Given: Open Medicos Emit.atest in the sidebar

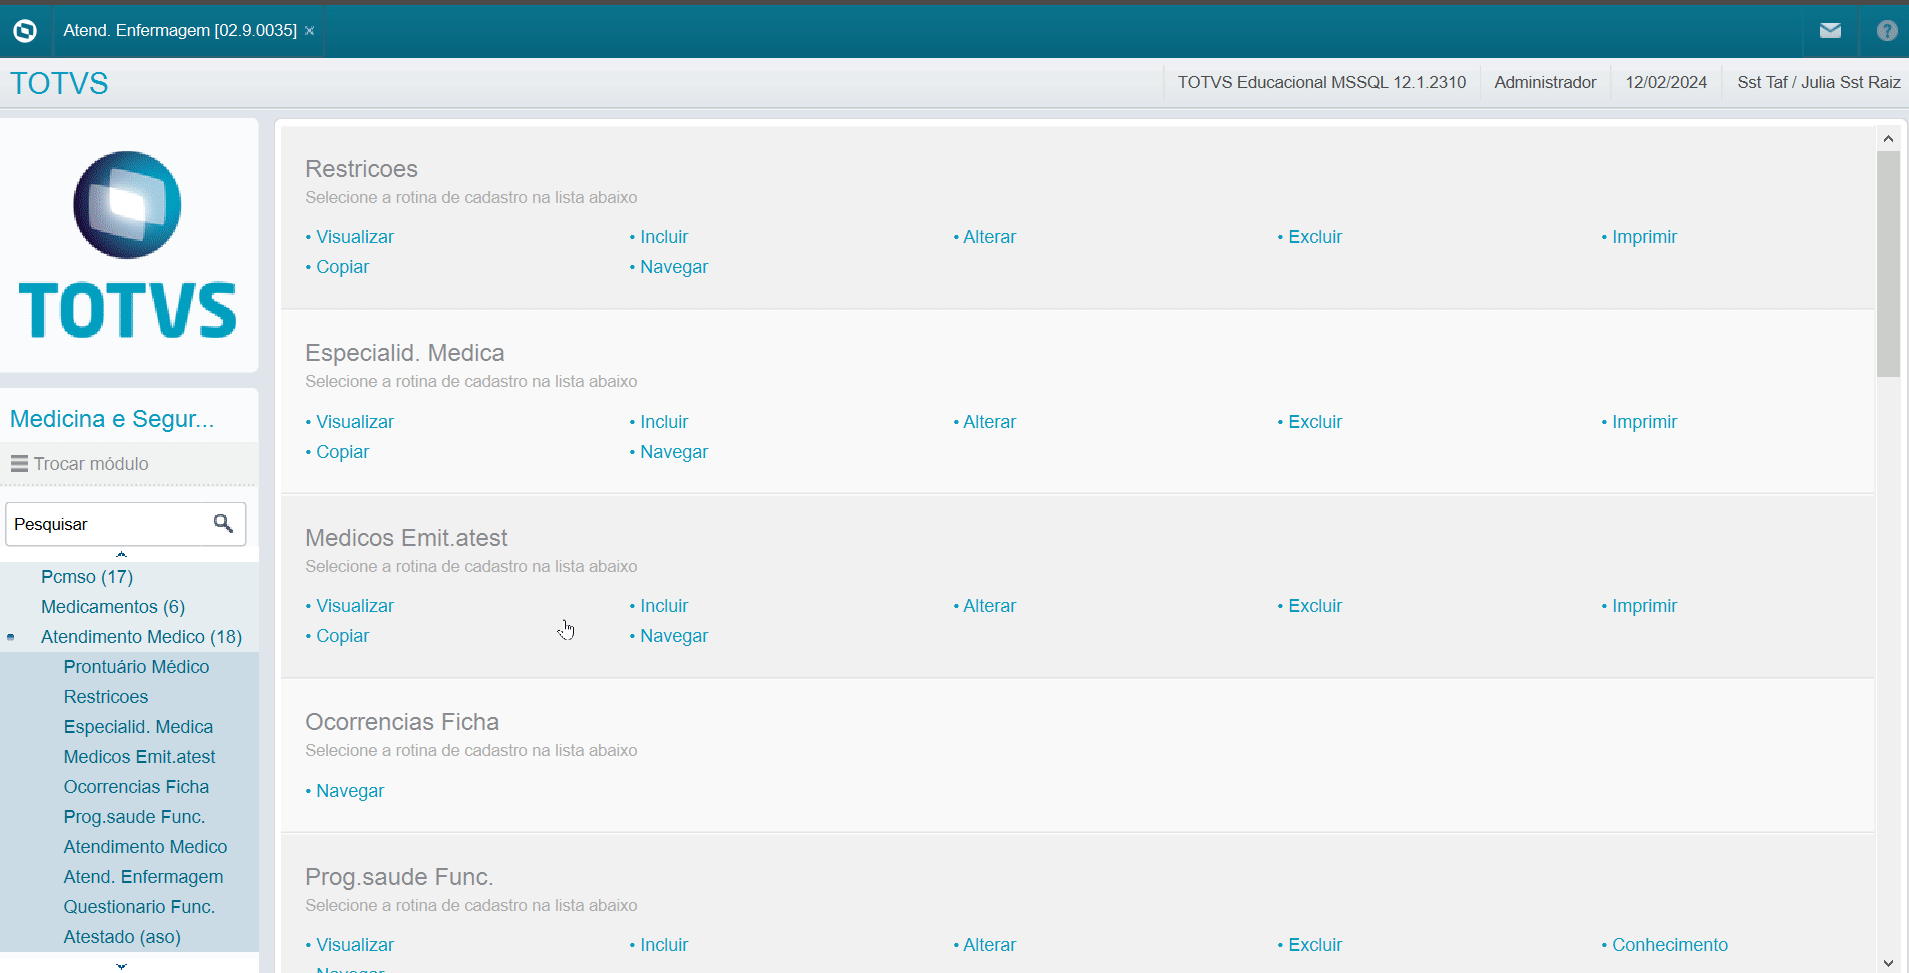Looking at the screenshot, I should pyautogui.click(x=139, y=757).
